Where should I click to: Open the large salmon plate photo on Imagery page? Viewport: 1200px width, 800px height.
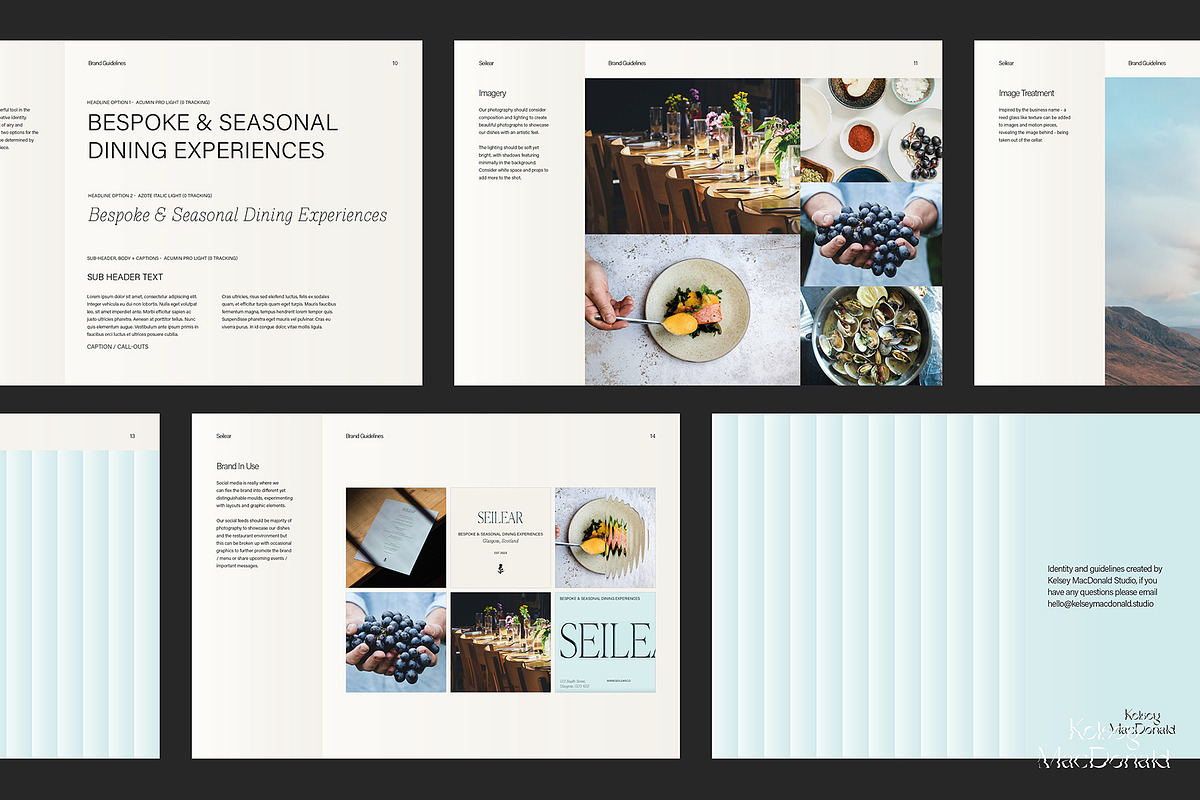692,310
